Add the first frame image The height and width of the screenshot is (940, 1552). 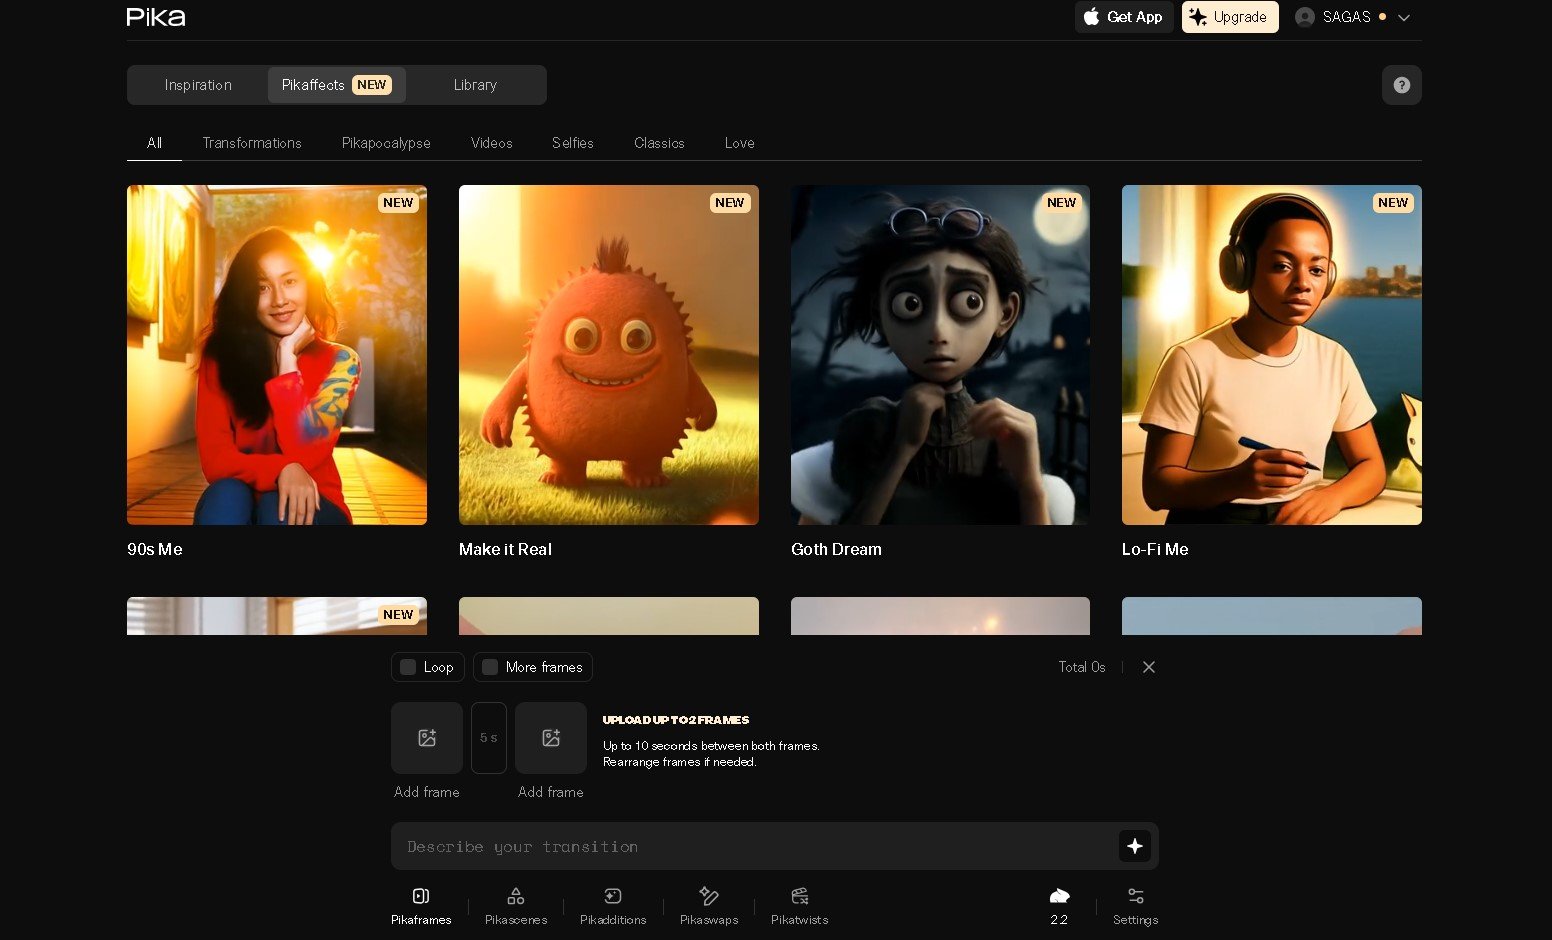427,738
